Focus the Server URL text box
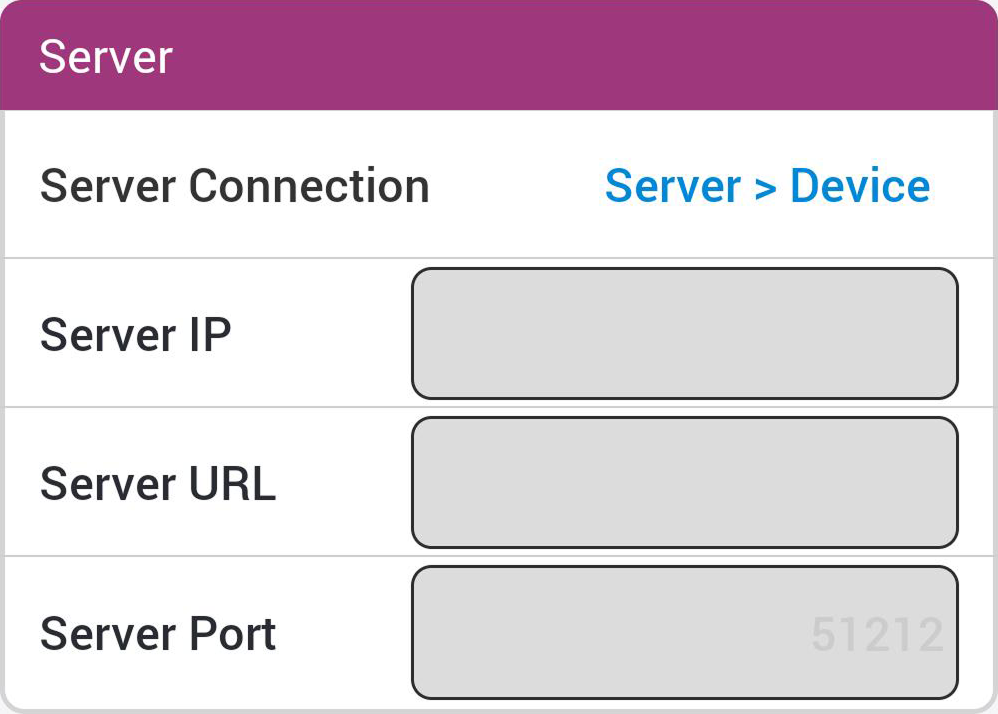 click(x=684, y=482)
